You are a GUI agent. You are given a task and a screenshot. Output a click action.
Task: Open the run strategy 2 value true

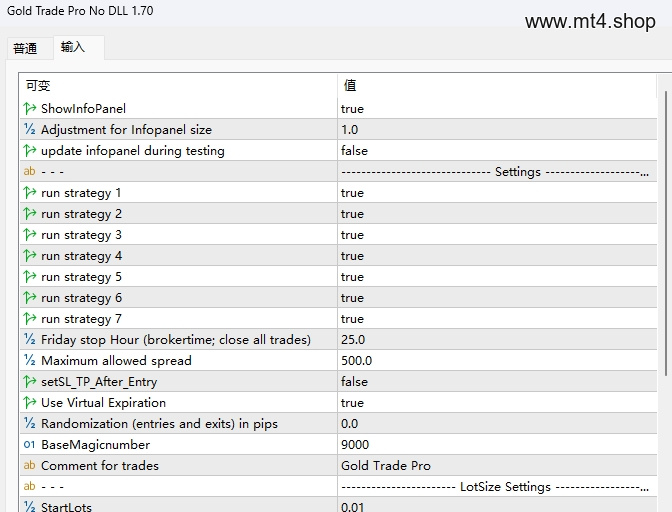coord(497,213)
